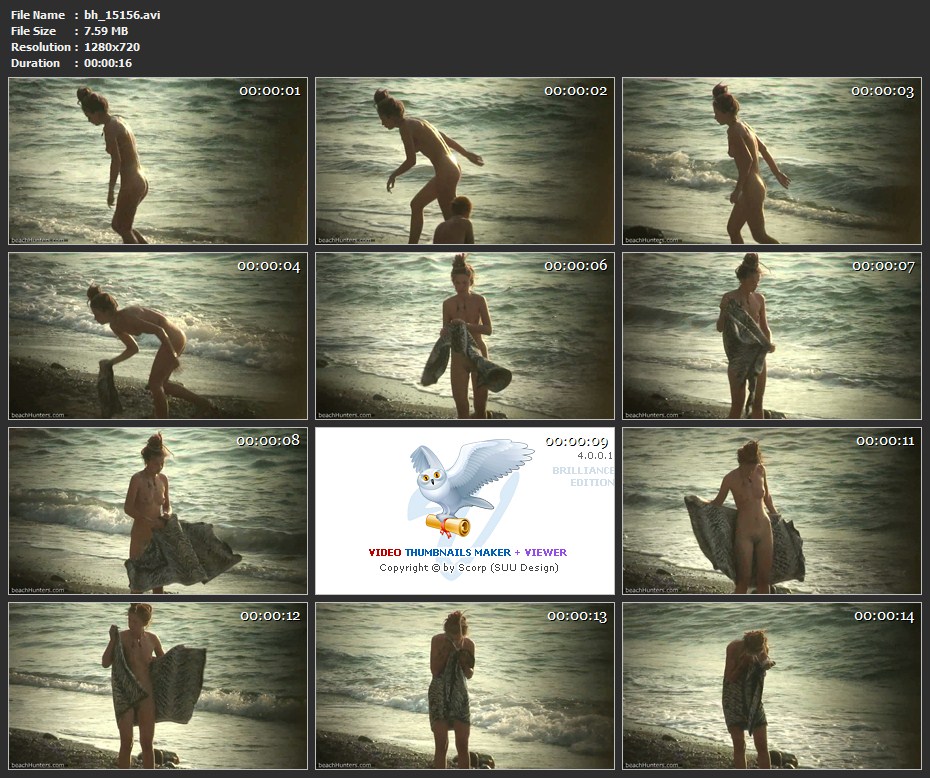Click the Copyright by Scorp (SUU Design) text
The height and width of the screenshot is (778, 930).
[x=468, y=568]
